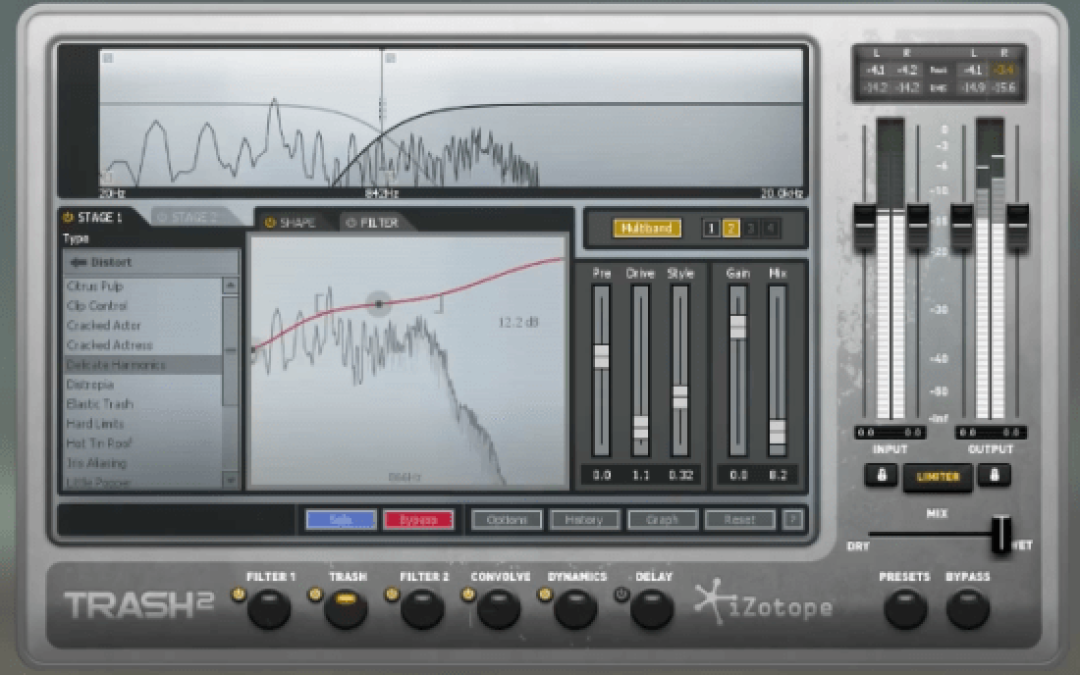1080x675 pixels.
Task: Click the Dry/Wet mix slider handle
Action: (1001, 534)
